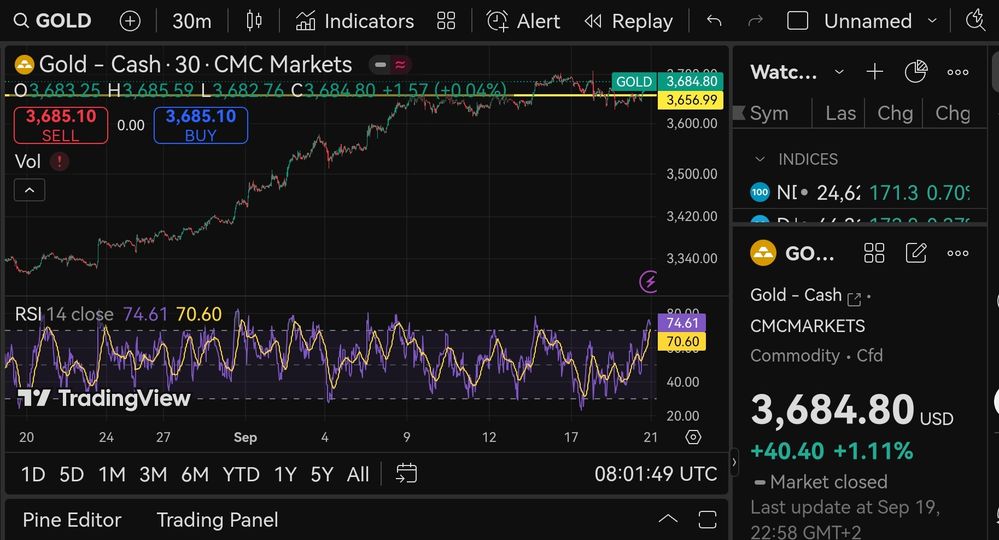Select the NI 100 index row
The height and width of the screenshot is (540, 999).
click(860, 192)
